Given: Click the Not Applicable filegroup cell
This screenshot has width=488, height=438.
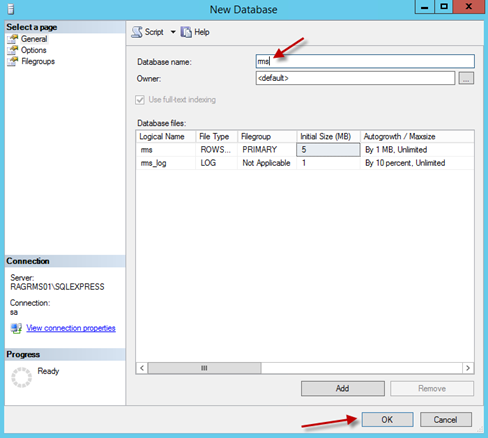Looking at the screenshot, I should 267,163.
